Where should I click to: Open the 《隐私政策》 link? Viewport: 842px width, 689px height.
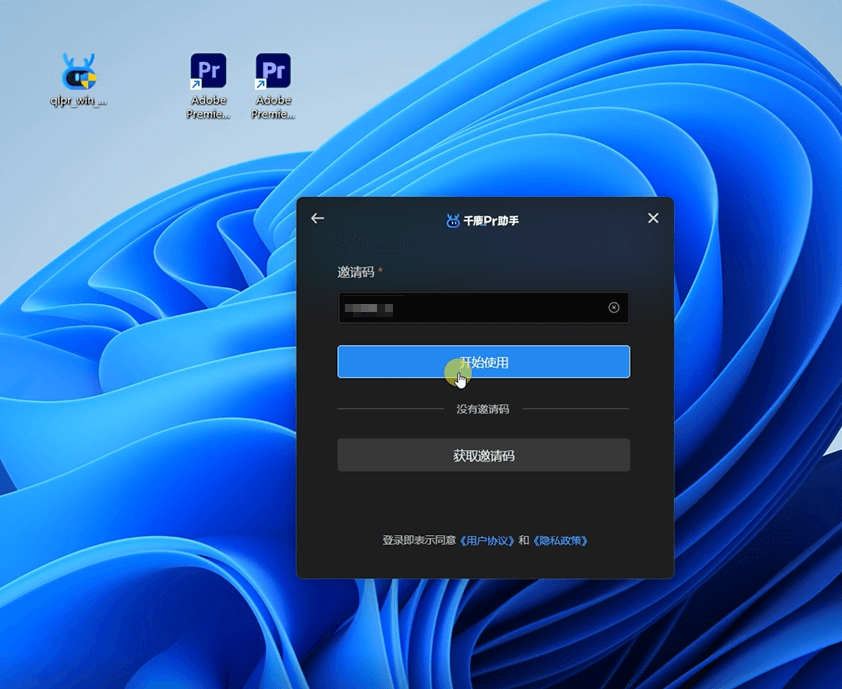(560, 540)
